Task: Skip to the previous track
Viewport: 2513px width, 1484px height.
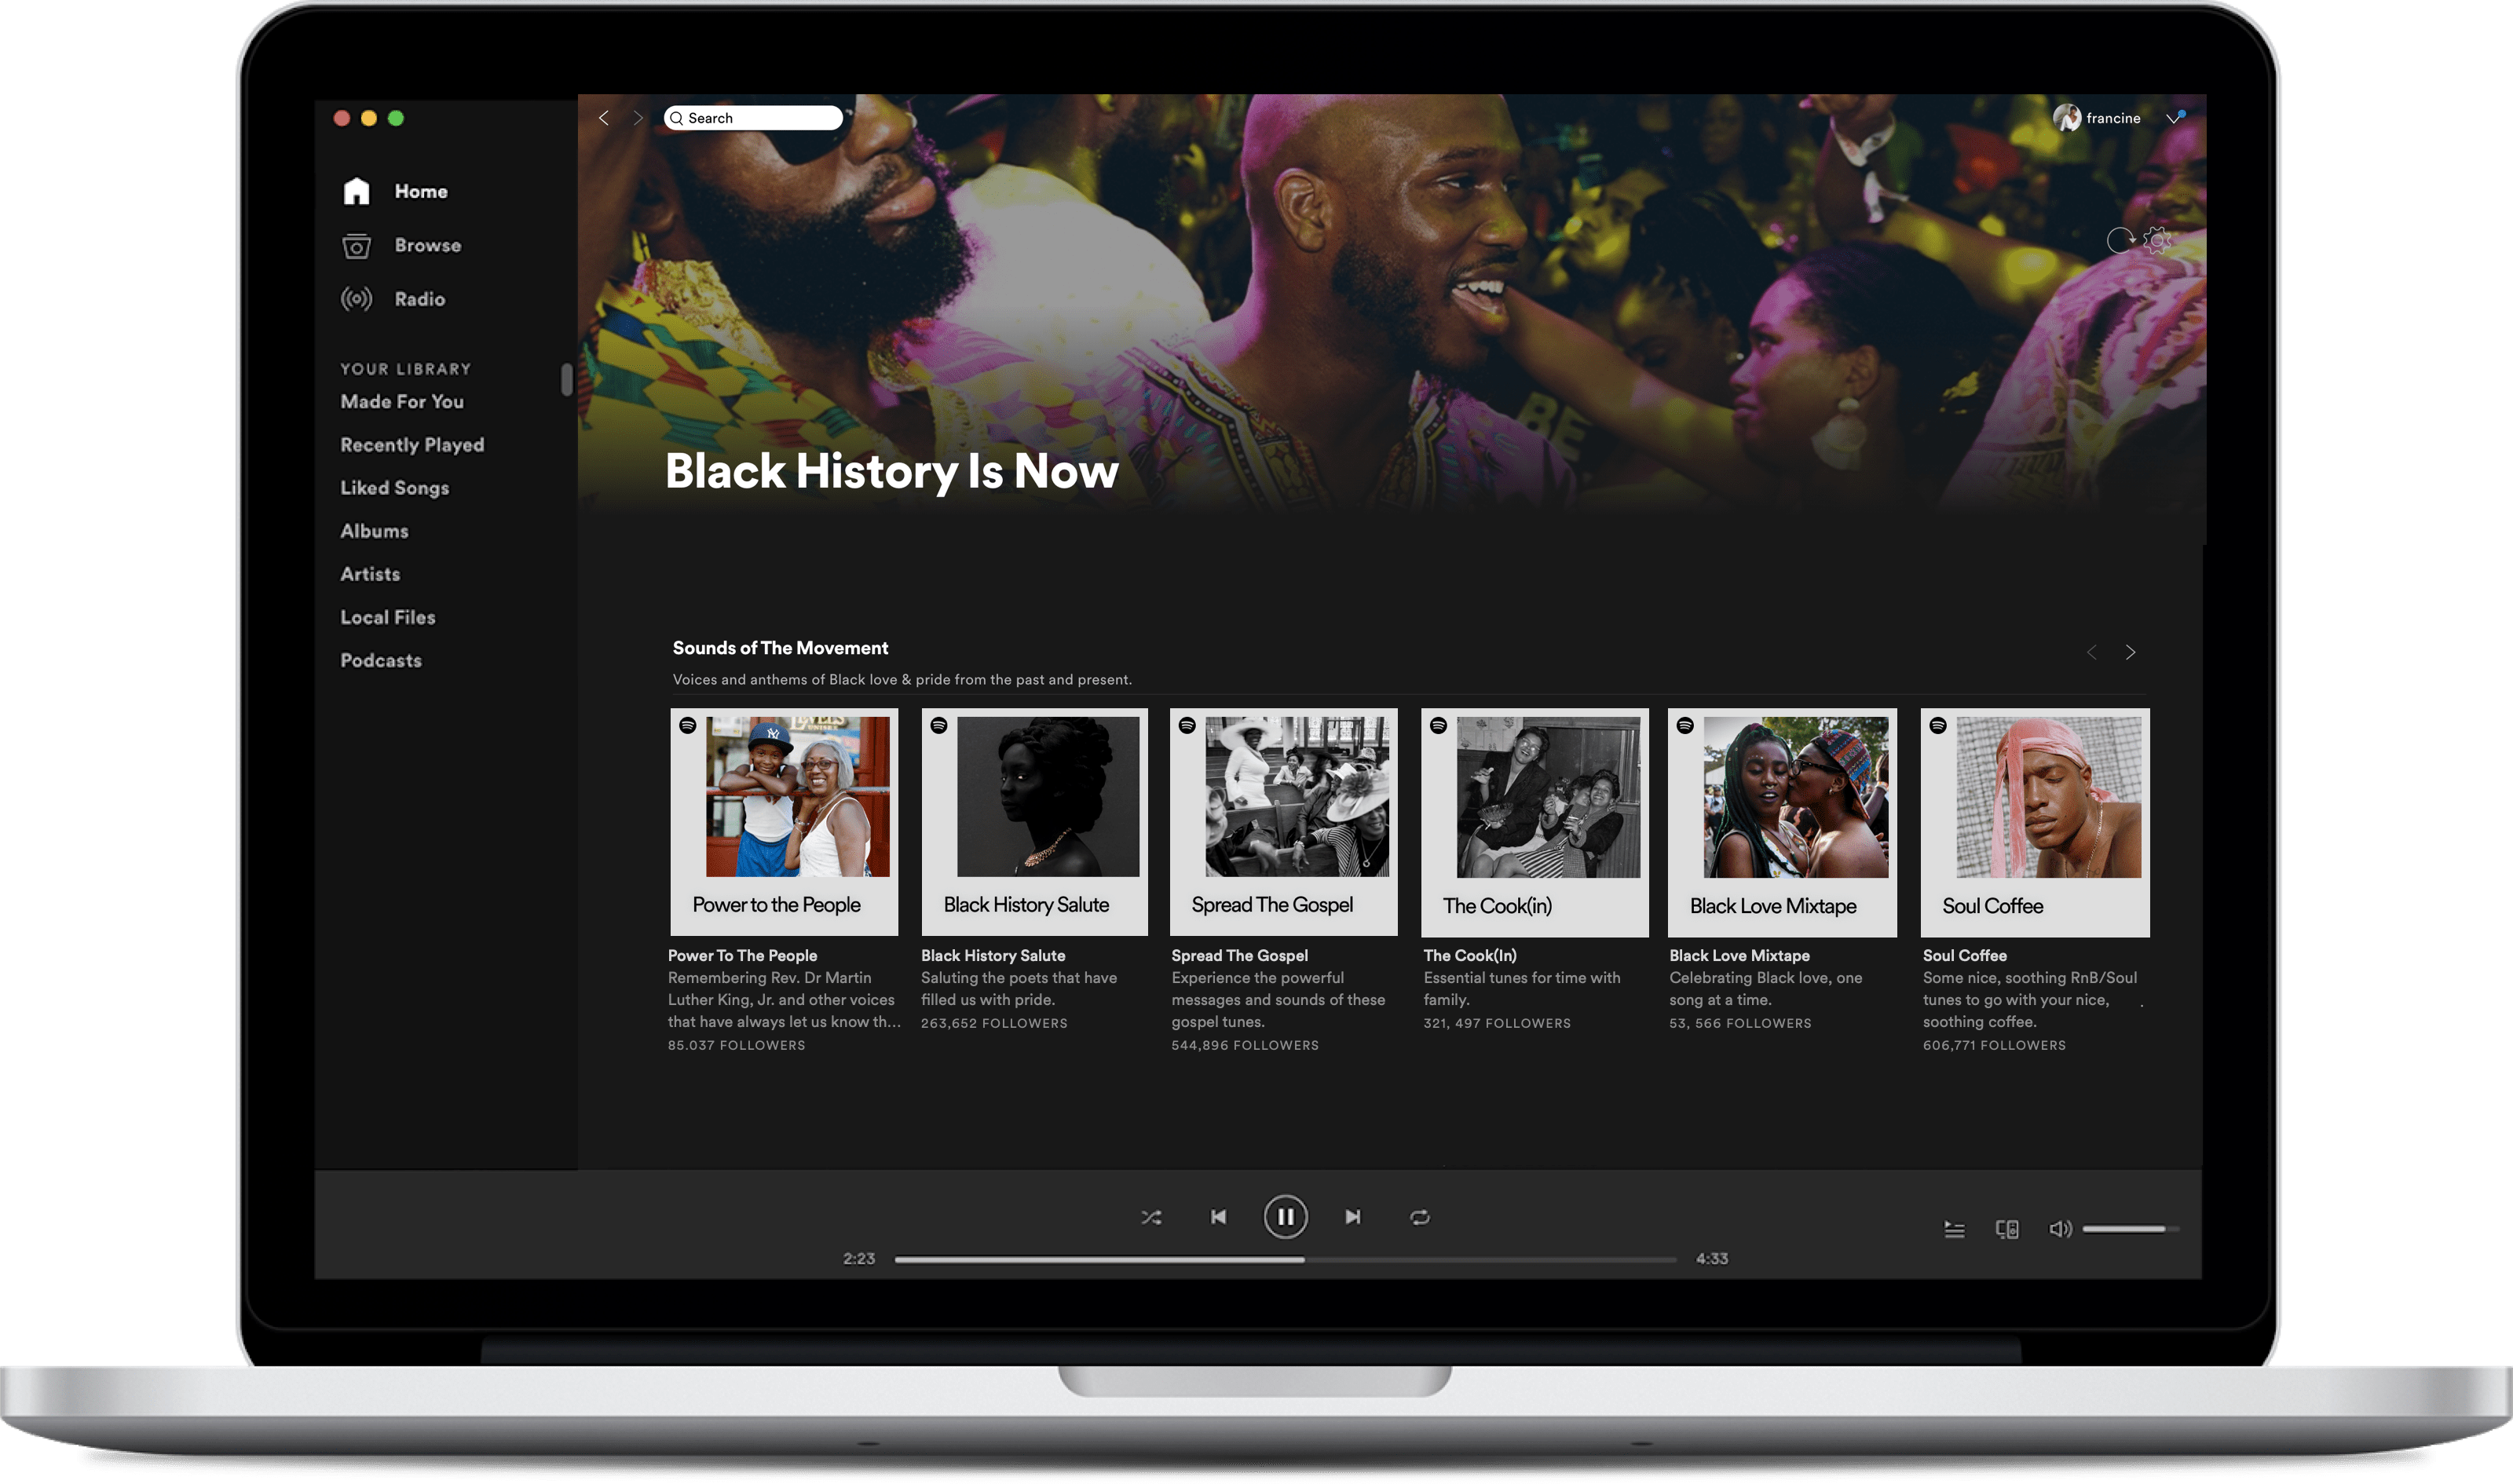Action: (1218, 1217)
